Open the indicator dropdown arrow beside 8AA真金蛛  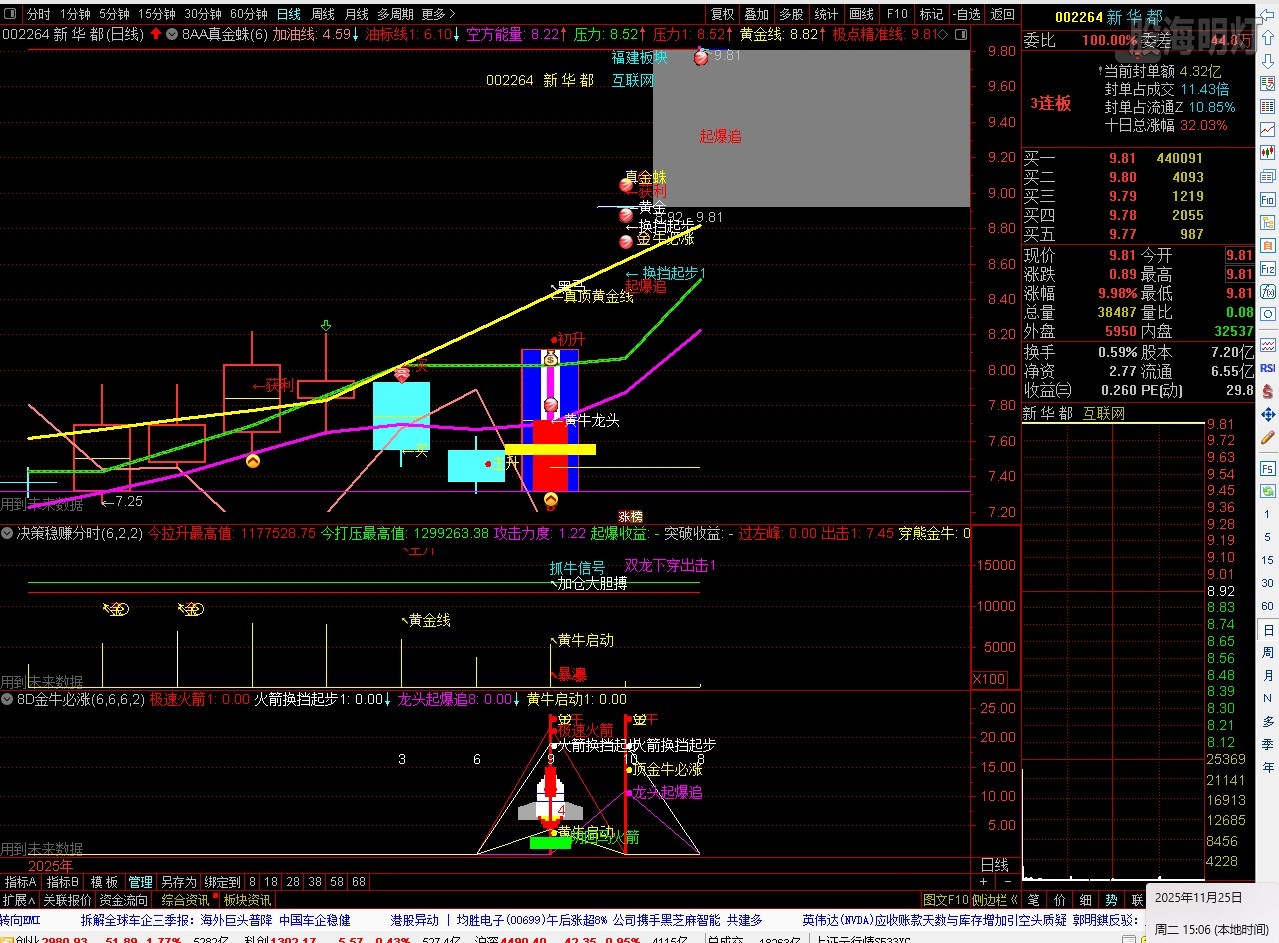click(x=173, y=34)
